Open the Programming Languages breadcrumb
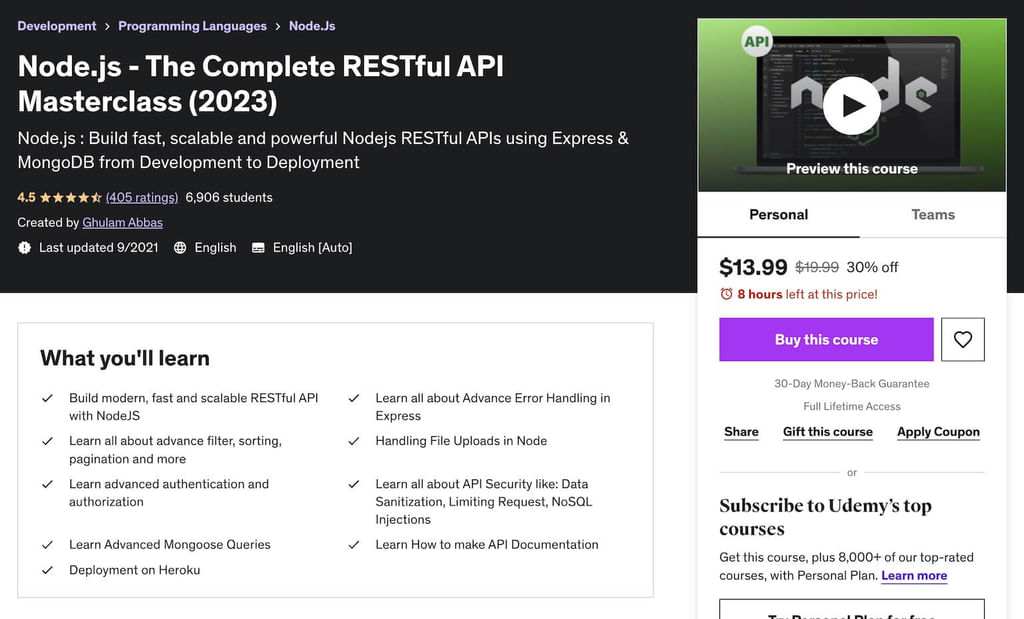Screen dimensions: 1024x619 pos(192,25)
